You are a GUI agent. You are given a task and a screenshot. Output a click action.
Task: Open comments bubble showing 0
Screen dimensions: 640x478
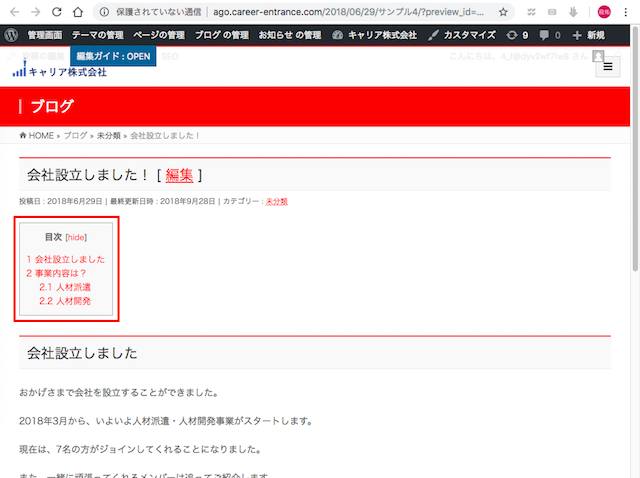coord(550,36)
